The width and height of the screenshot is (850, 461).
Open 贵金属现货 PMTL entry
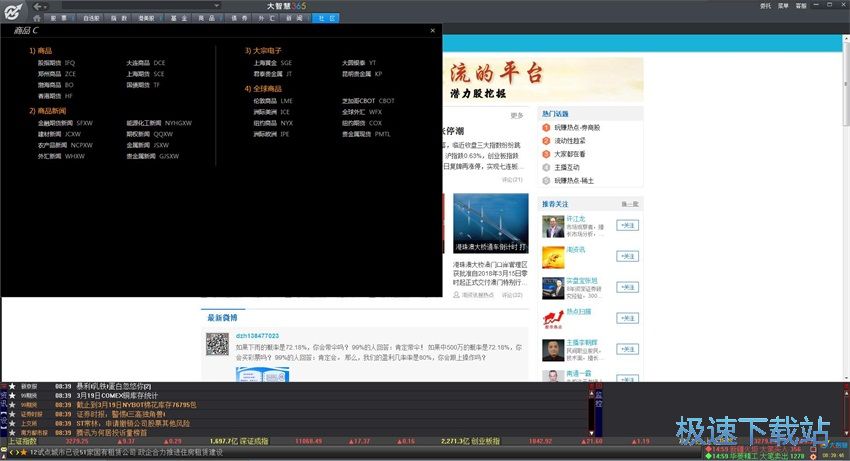[x=366, y=134]
